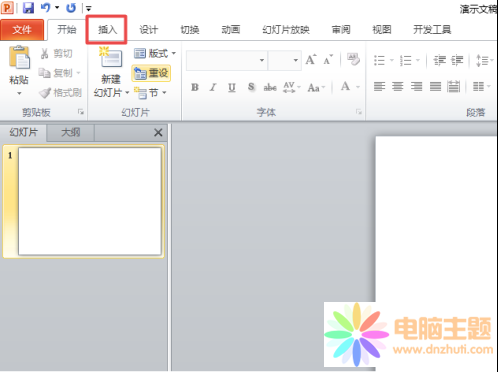Click the 剪切 (Cut) button
This screenshot has height=372, width=498.
pos(56,53)
